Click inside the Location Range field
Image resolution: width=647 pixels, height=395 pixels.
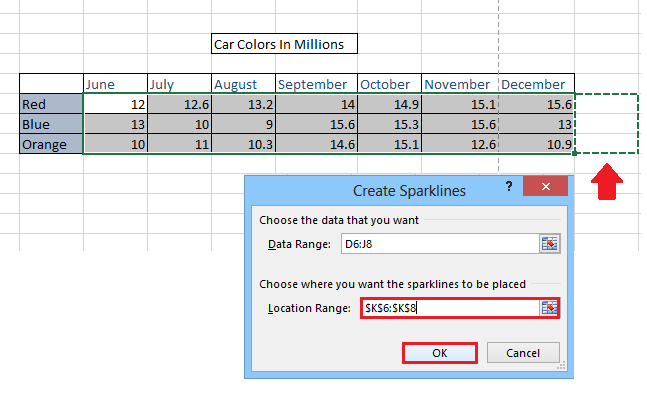450,308
